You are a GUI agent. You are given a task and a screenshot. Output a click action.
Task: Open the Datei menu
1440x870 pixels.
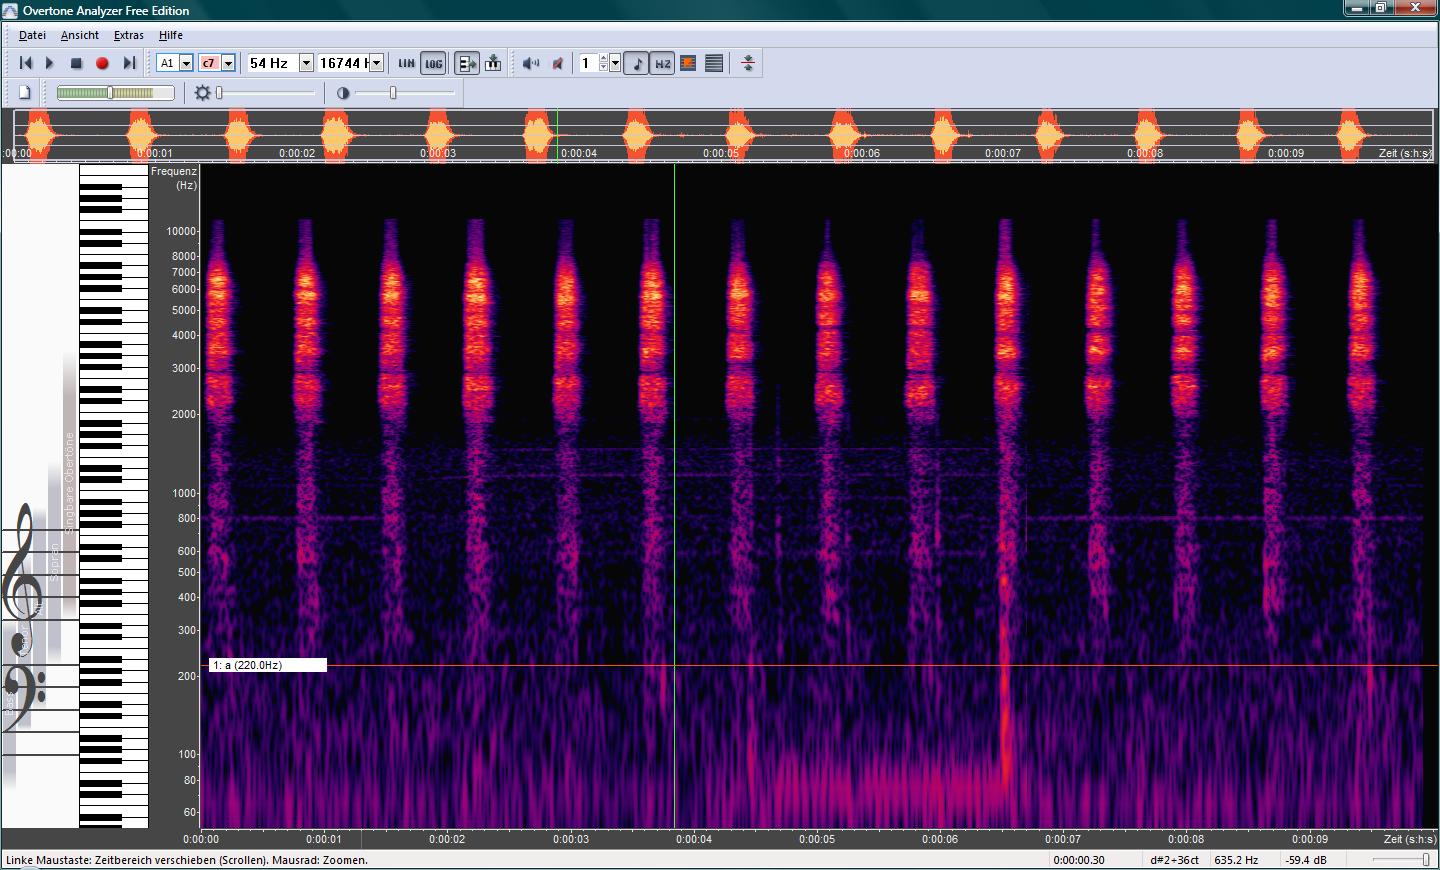click(x=32, y=35)
